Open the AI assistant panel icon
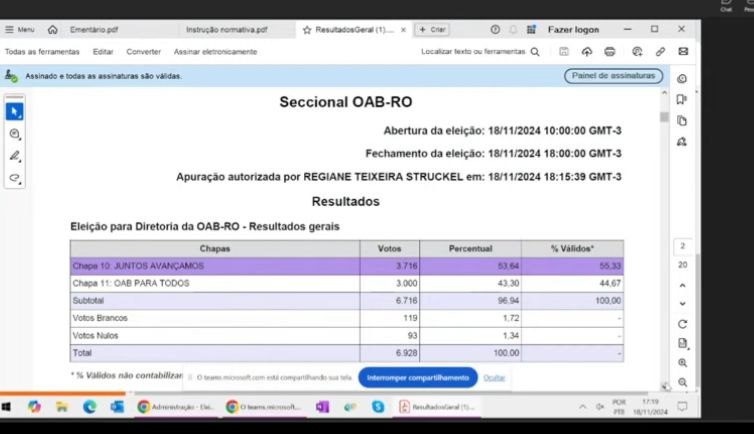Screen dimensions: 754x434 coord(682,79)
